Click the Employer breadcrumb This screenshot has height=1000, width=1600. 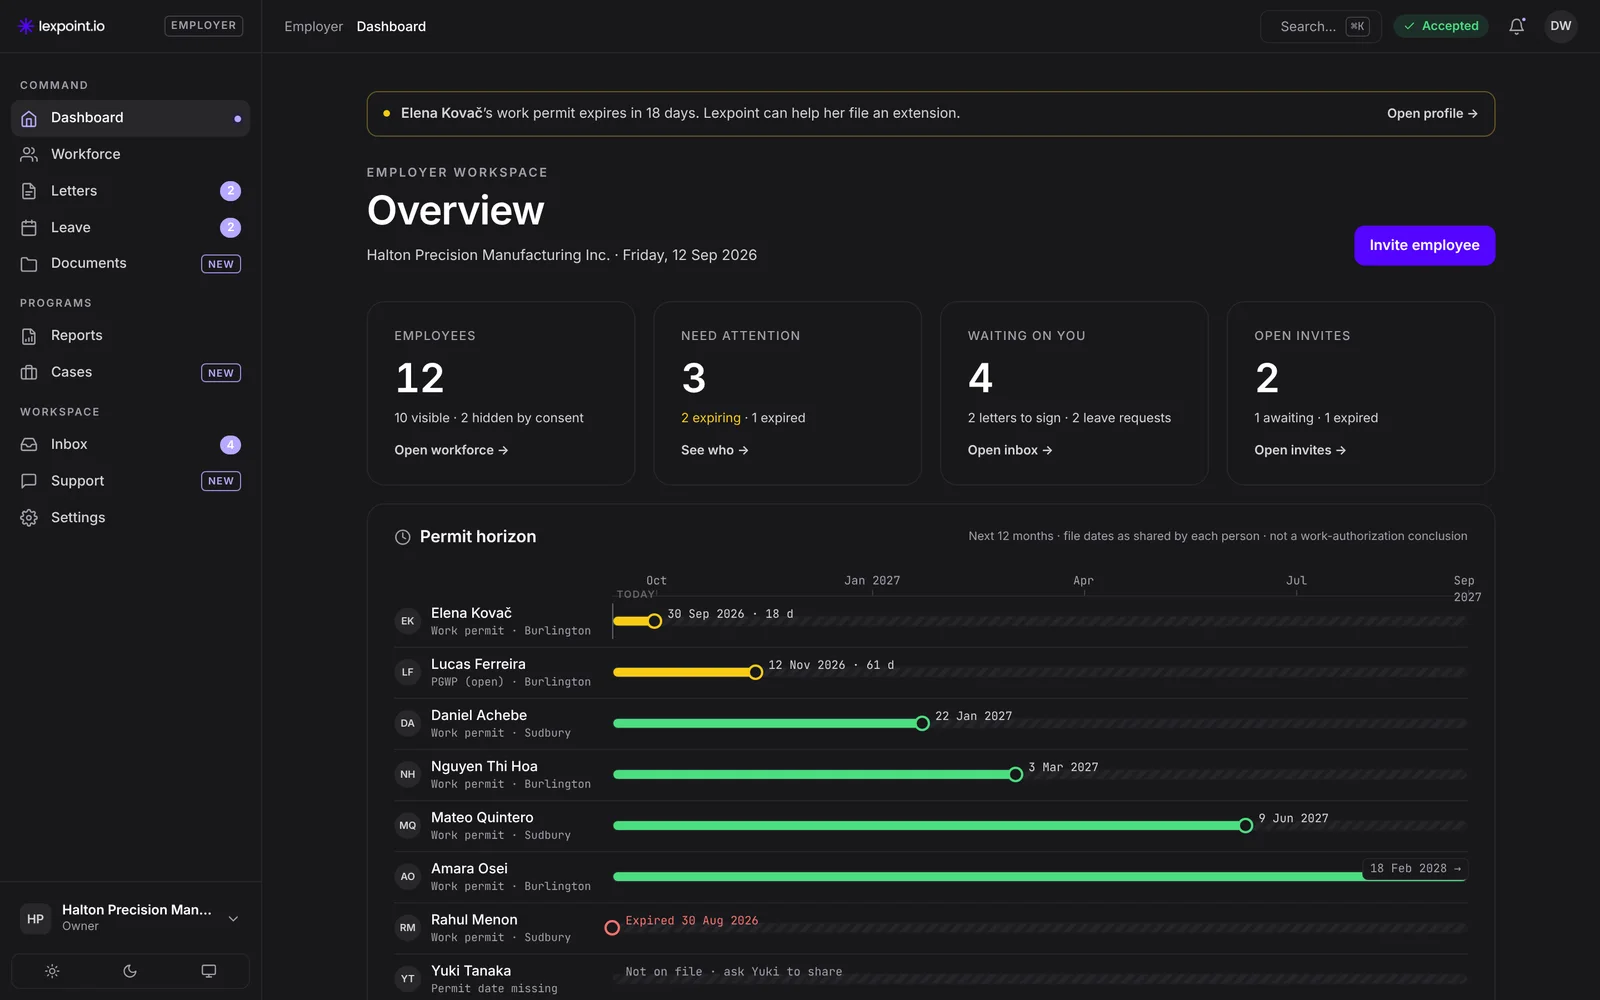[x=313, y=27]
